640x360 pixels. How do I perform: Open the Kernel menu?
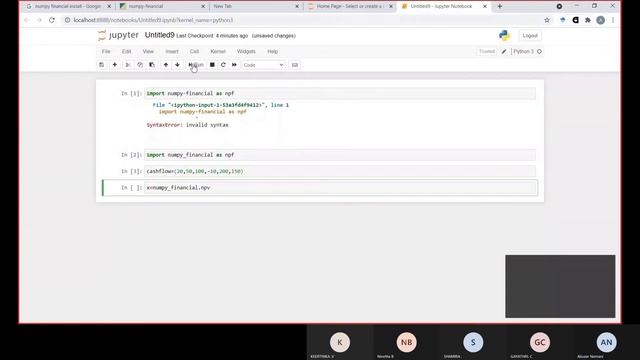point(218,51)
